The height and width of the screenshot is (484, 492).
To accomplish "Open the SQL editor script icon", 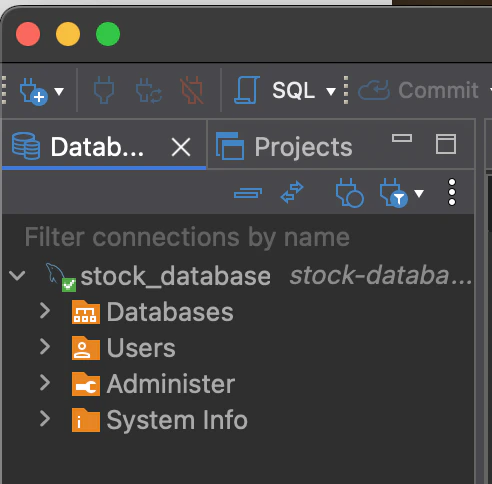I will (247, 90).
